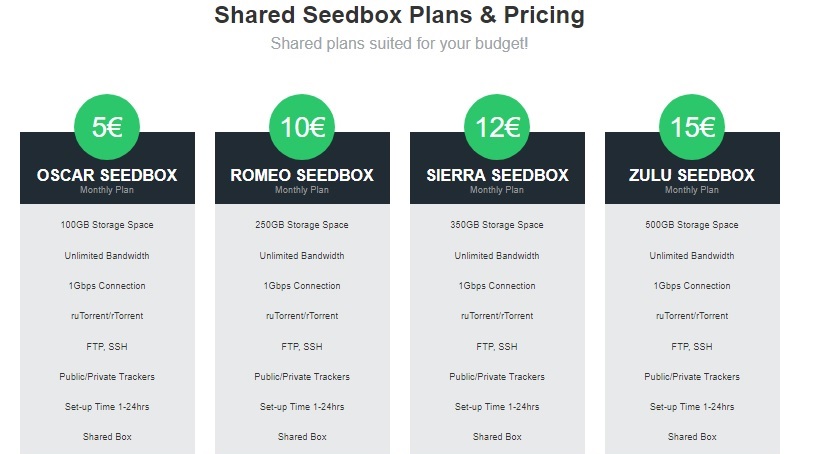This screenshot has width=834, height=454.
Task: Choose the Sierra Seedbox plan title
Action: [497, 175]
